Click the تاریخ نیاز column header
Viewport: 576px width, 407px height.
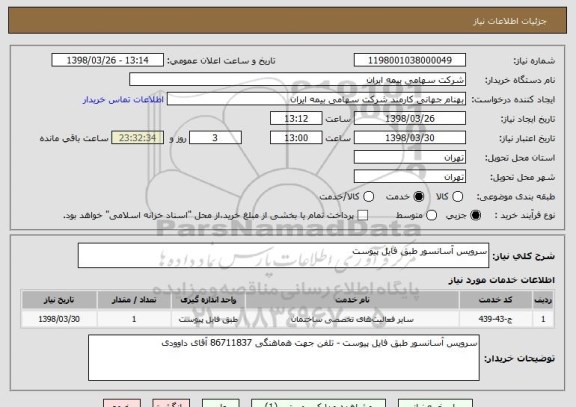(x=59, y=300)
